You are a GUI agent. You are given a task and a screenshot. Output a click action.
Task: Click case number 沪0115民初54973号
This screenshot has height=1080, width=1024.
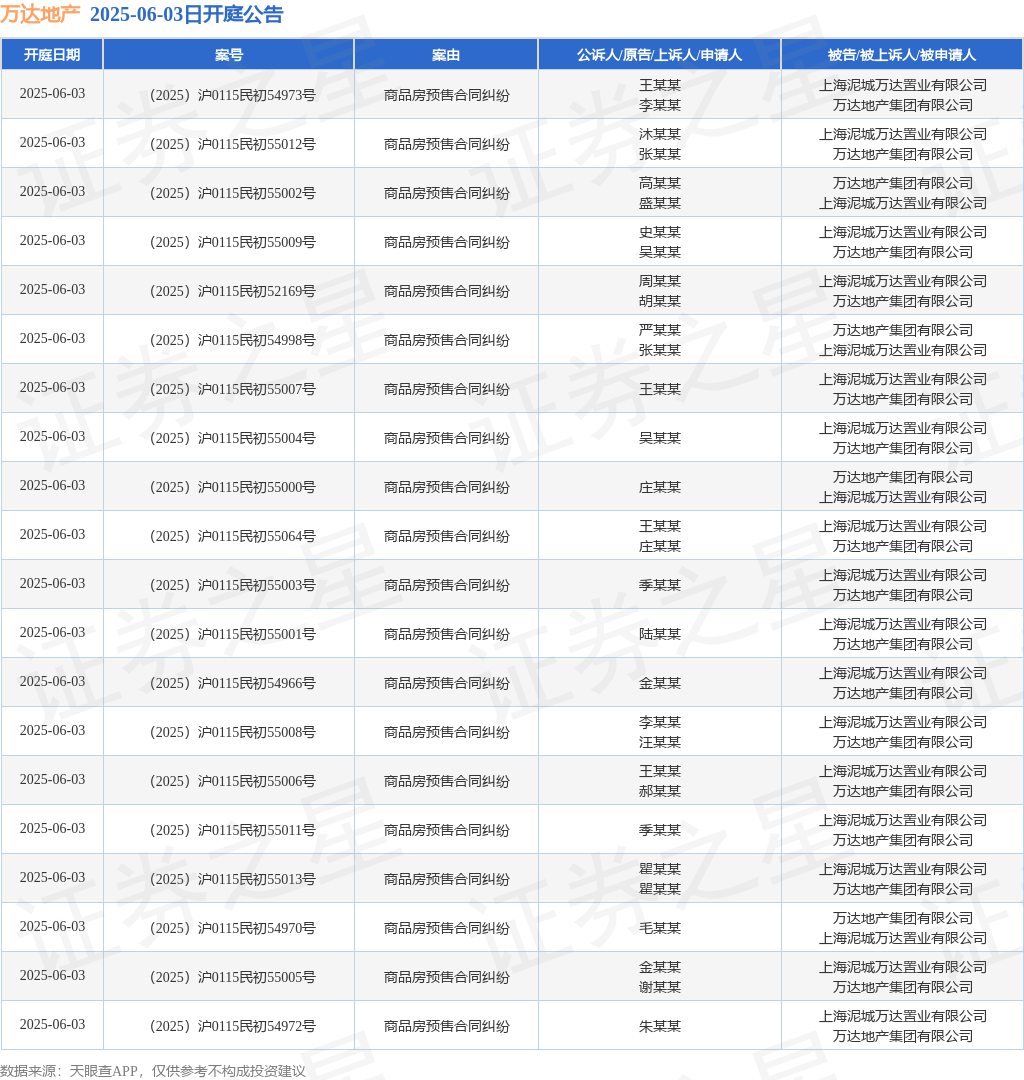233,95
